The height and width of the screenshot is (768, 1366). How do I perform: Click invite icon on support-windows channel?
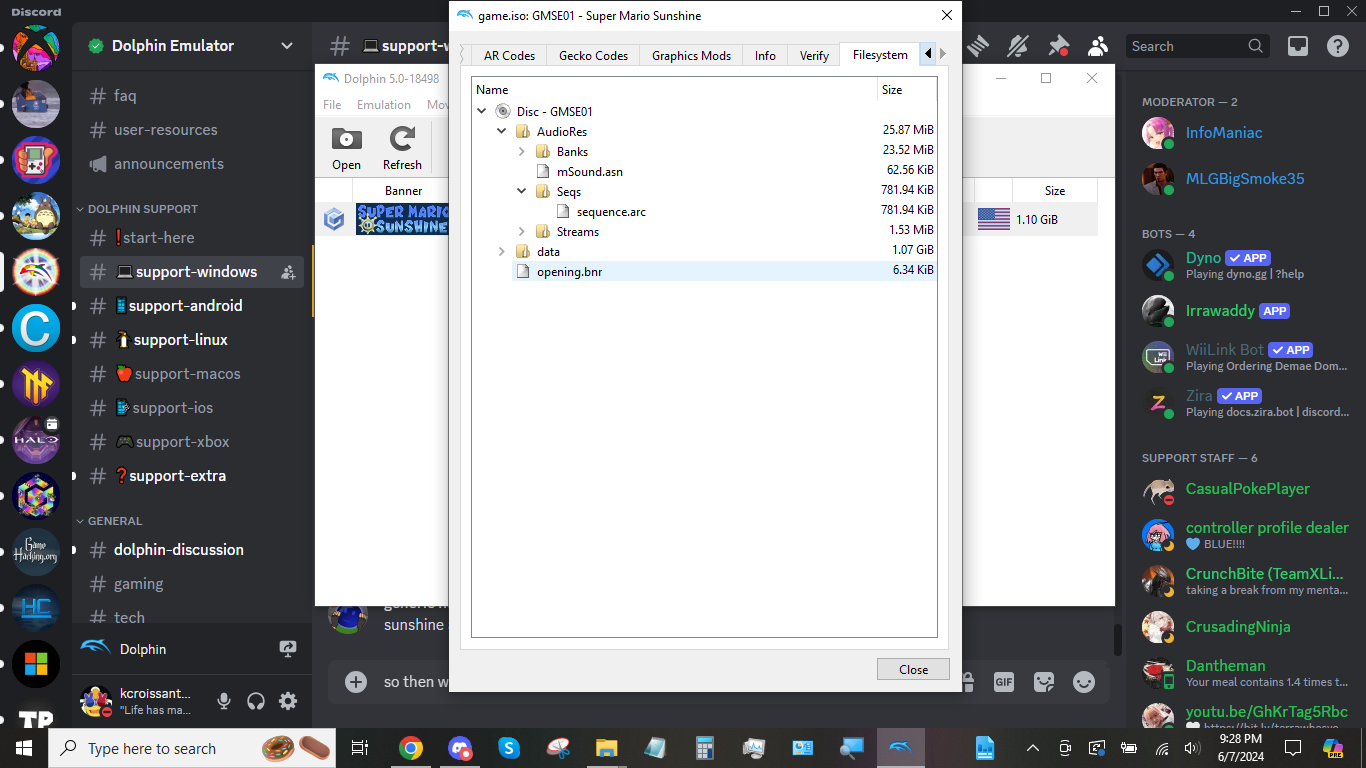tap(288, 272)
